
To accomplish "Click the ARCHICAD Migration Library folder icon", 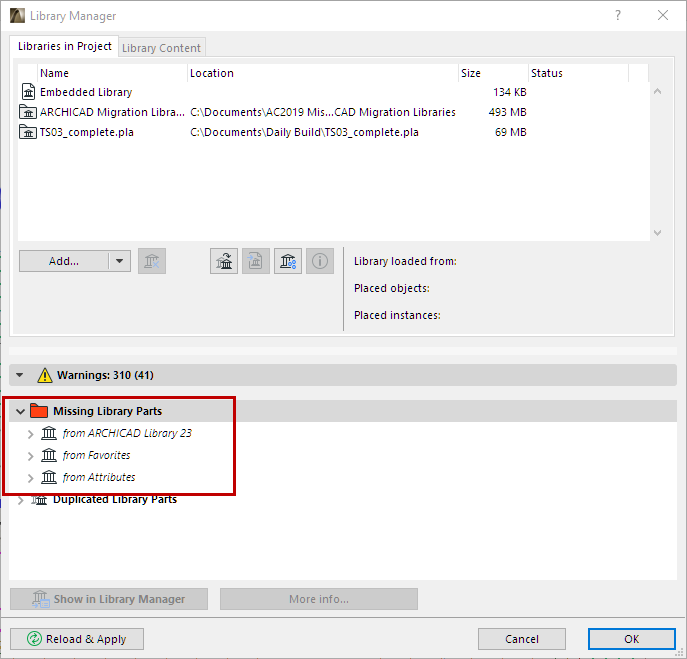I will click(28, 112).
